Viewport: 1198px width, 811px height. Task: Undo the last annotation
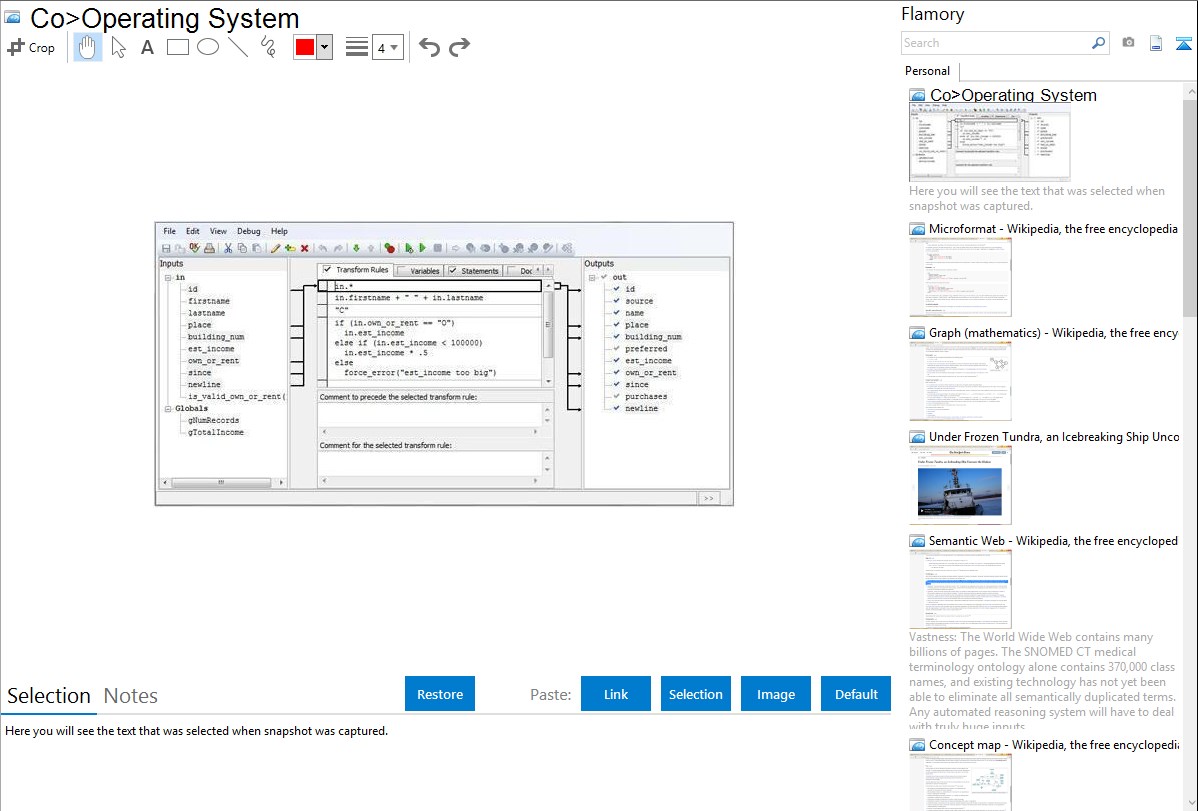click(429, 47)
